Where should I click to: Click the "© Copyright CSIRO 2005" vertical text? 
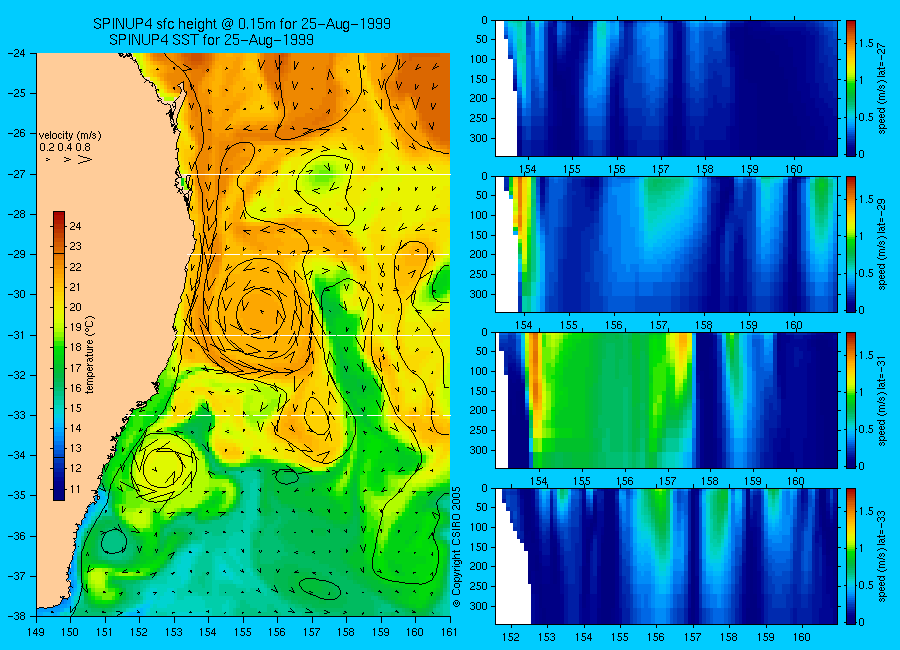coord(456,547)
